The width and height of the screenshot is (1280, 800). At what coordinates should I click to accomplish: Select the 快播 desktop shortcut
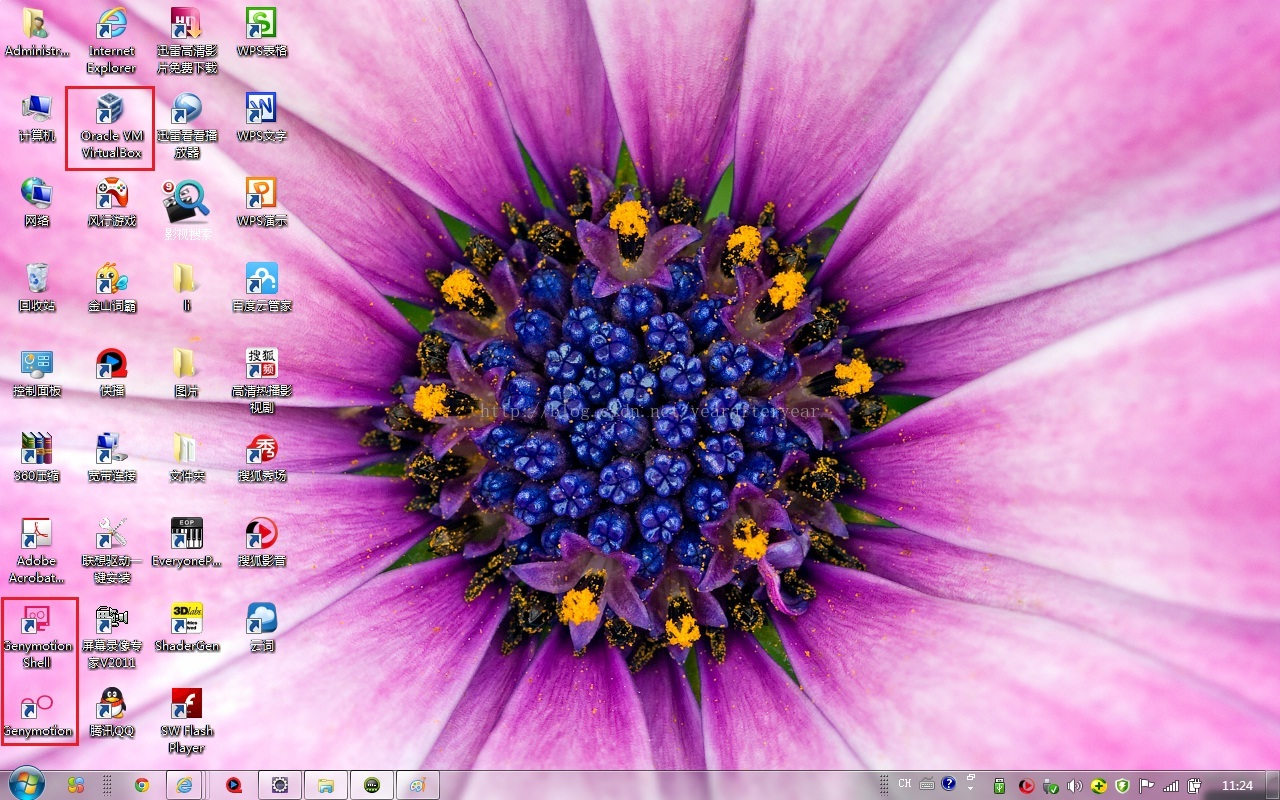(x=112, y=373)
